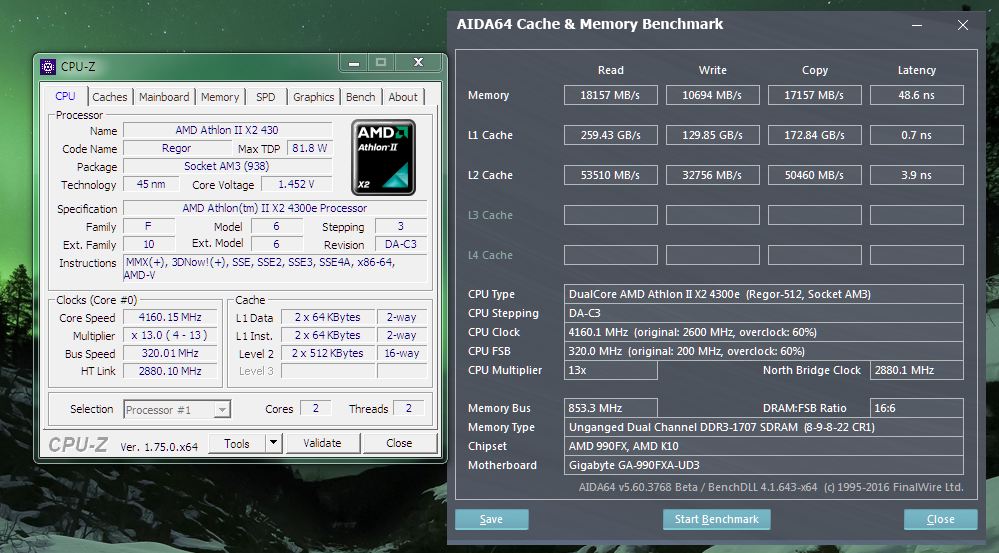
Task: Click the L1 Cache Read value 259.43 GB/s
Action: [x=610, y=135]
